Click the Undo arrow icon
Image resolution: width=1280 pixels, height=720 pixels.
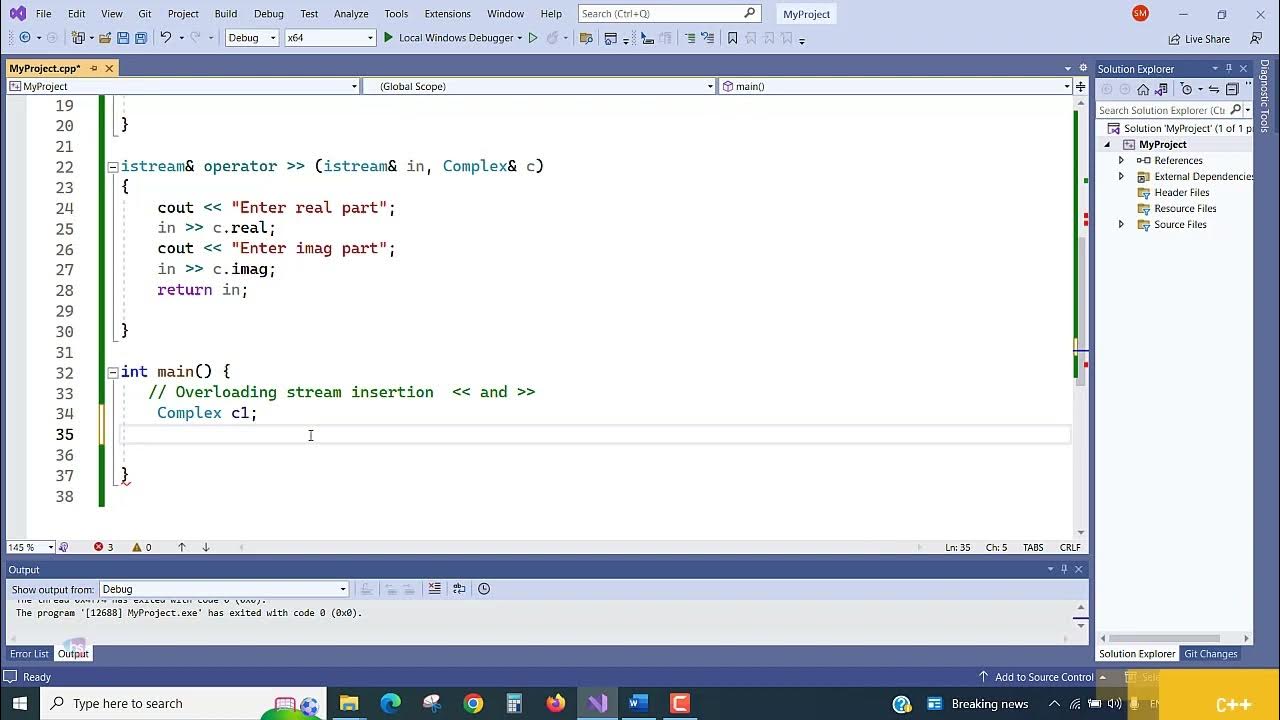tap(166, 38)
